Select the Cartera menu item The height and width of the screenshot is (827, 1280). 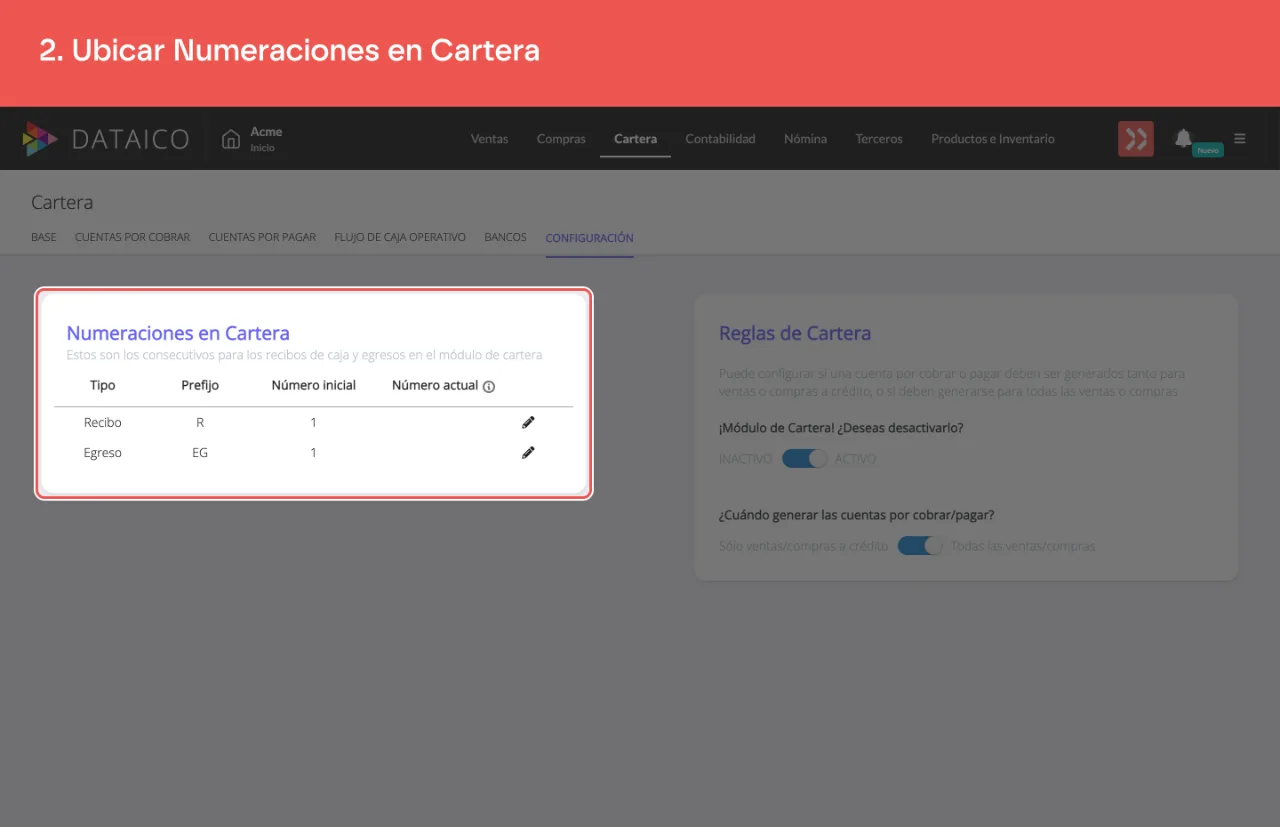(x=635, y=139)
